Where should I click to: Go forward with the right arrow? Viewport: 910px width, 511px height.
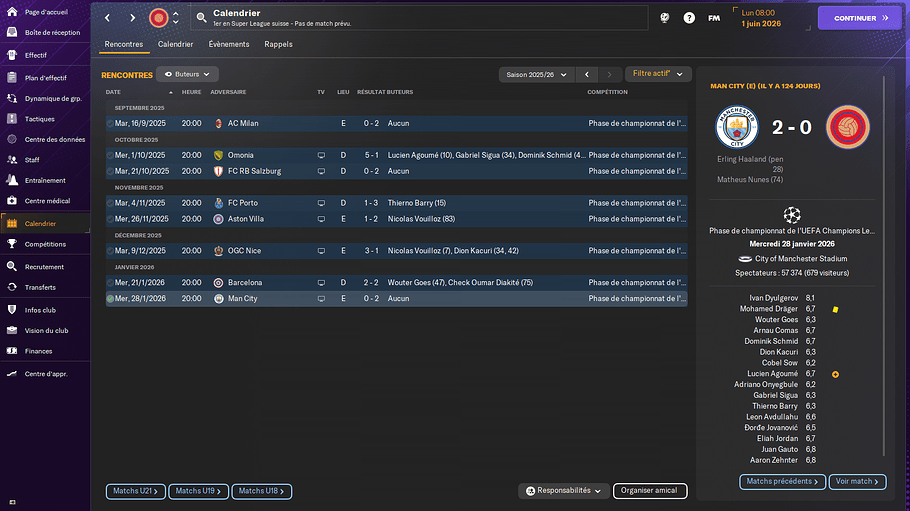coord(132,18)
